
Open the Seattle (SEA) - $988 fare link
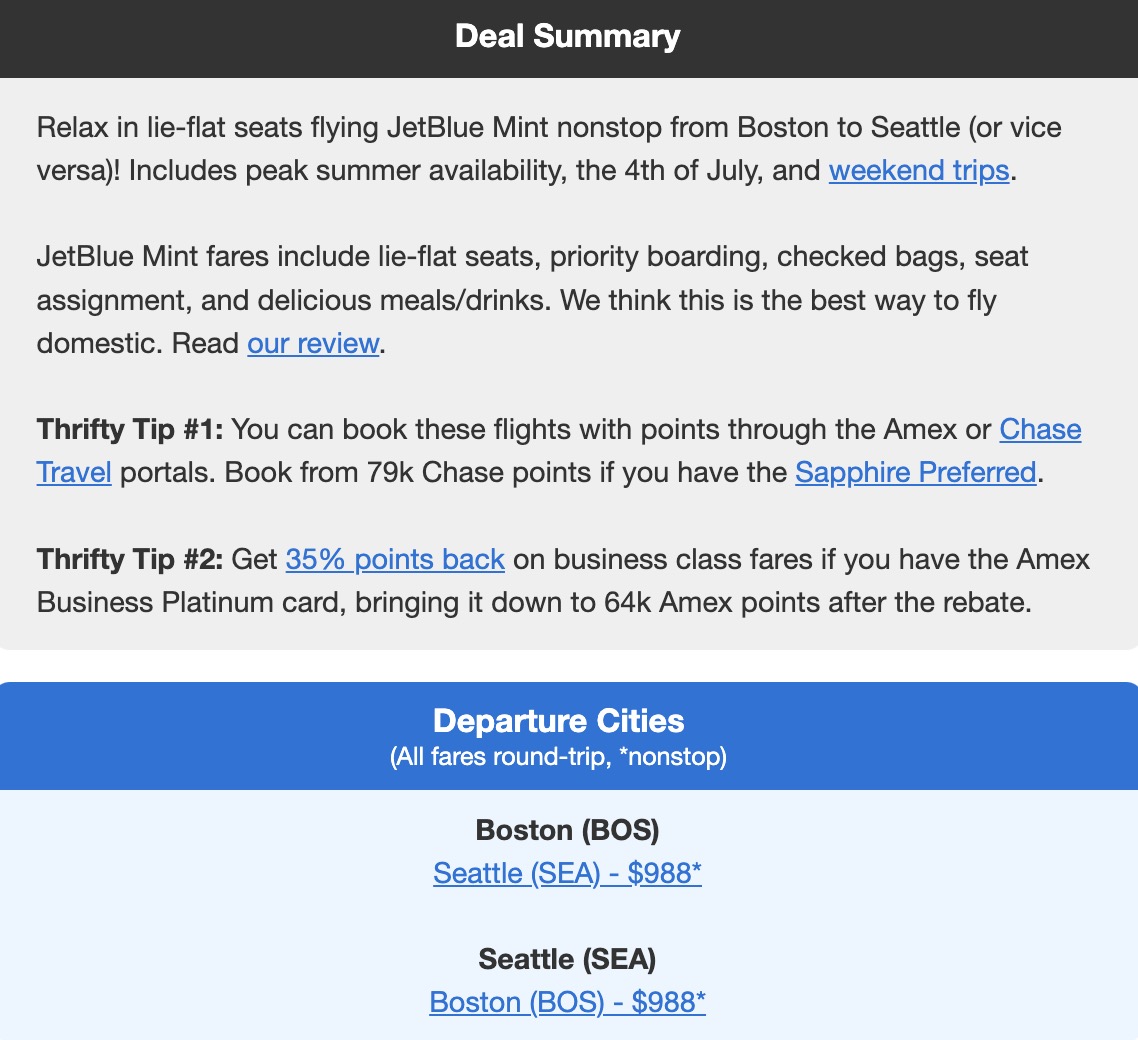pos(567,873)
